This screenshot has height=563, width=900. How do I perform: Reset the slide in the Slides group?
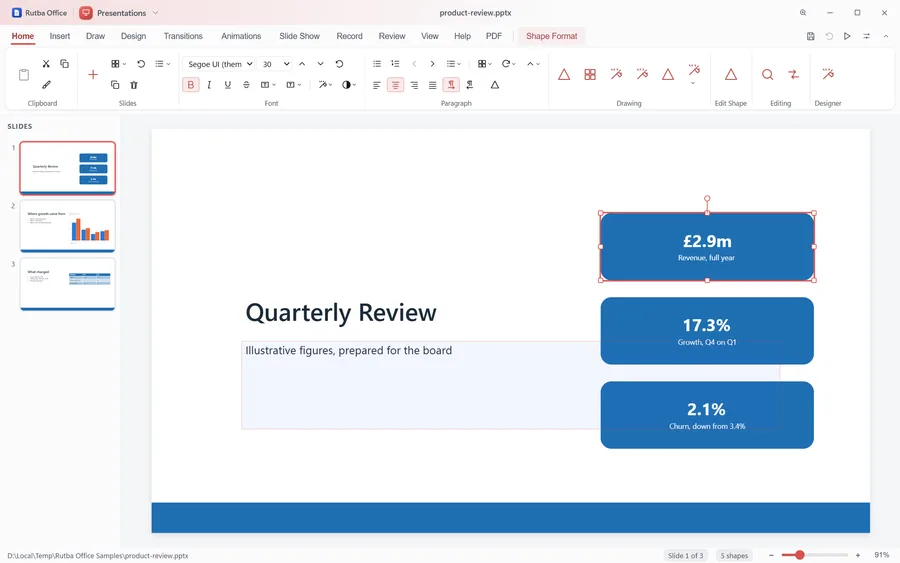(141, 64)
